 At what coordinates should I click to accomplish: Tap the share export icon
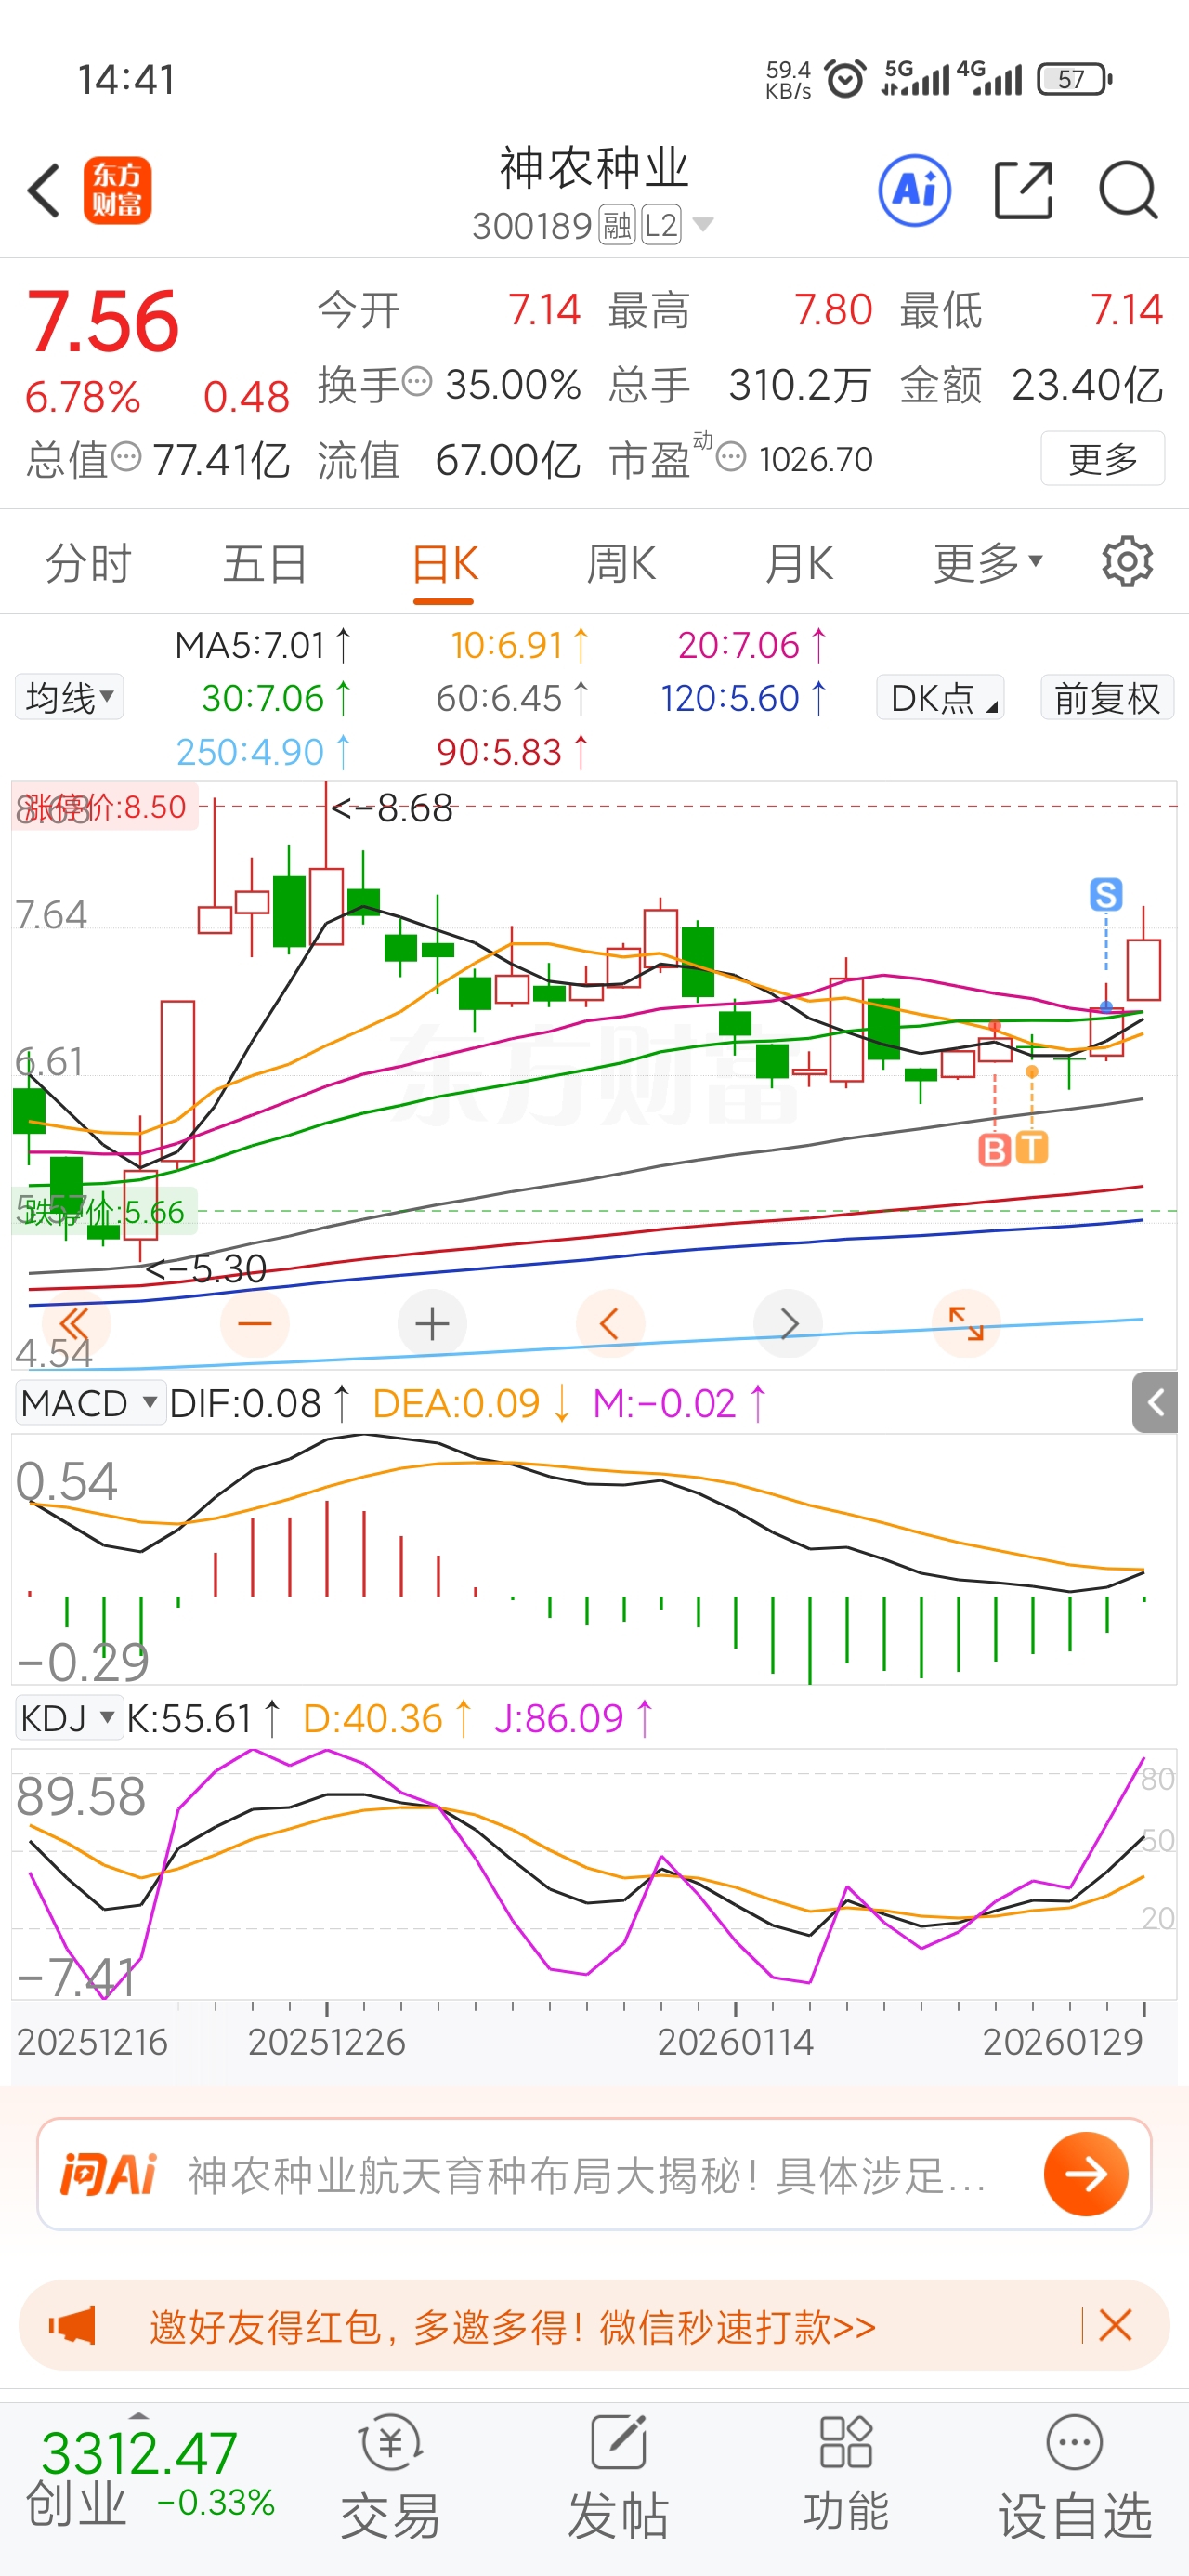pyautogui.click(x=1024, y=190)
